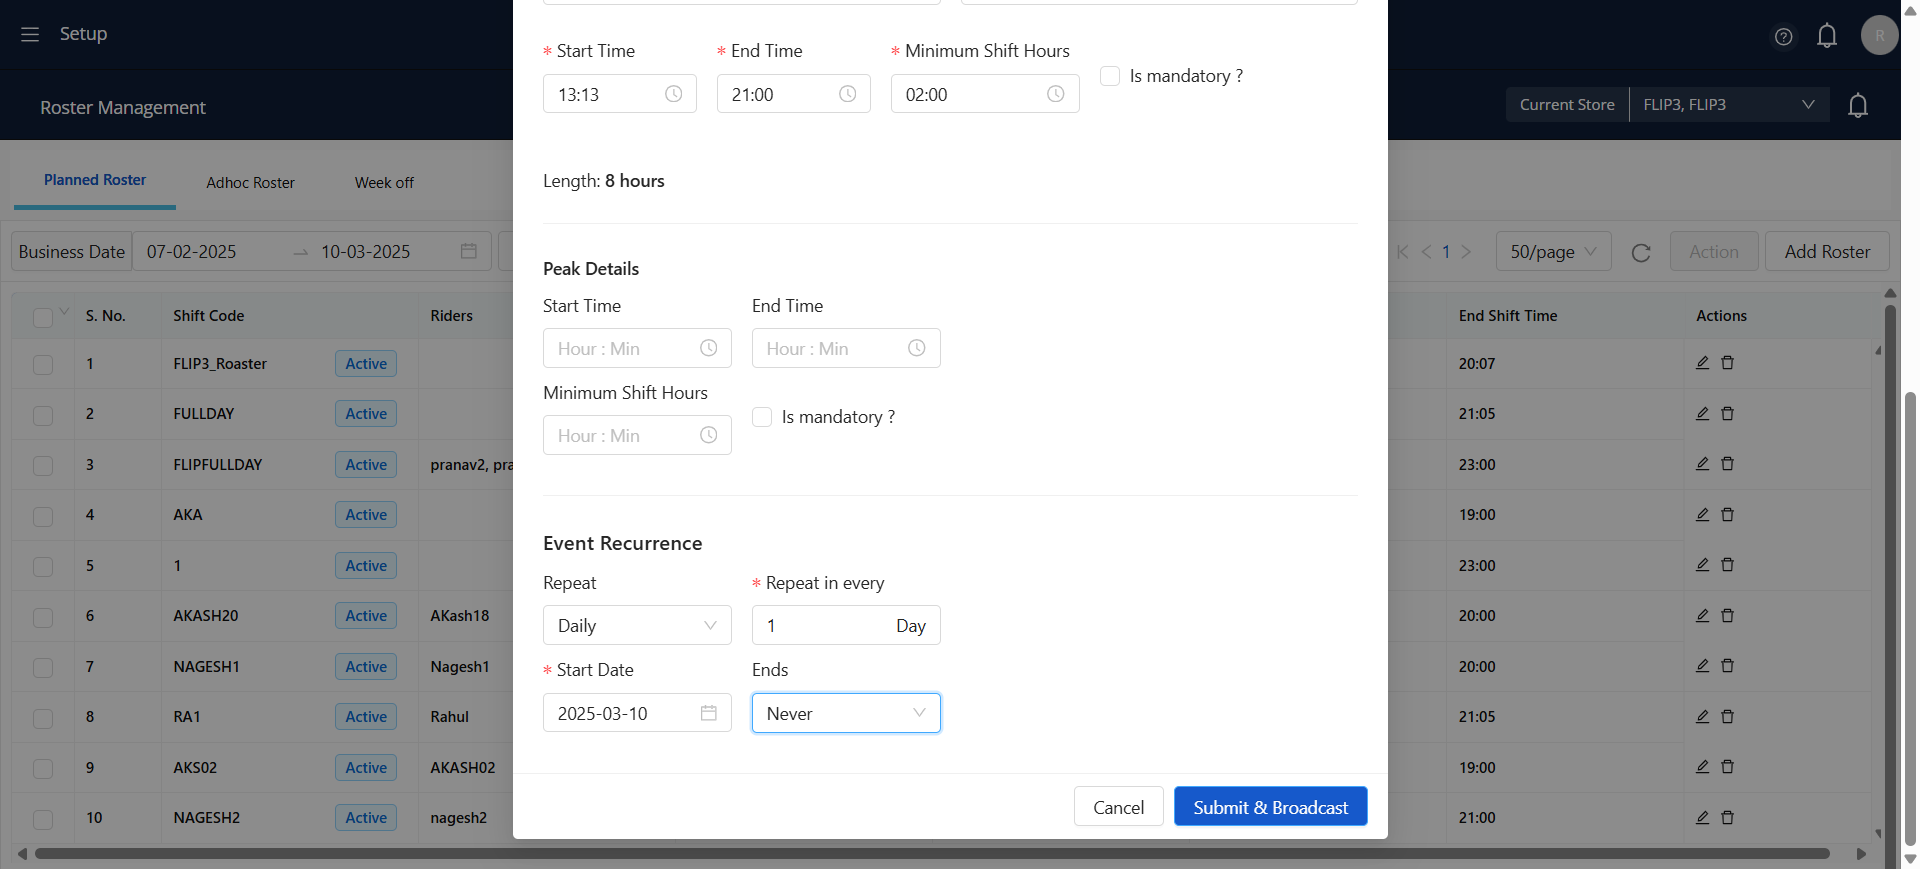The width and height of the screenshot is (1920, 869).
Task: Delete the FLIPFULLDAY roster row
Action: point(1727,464)
